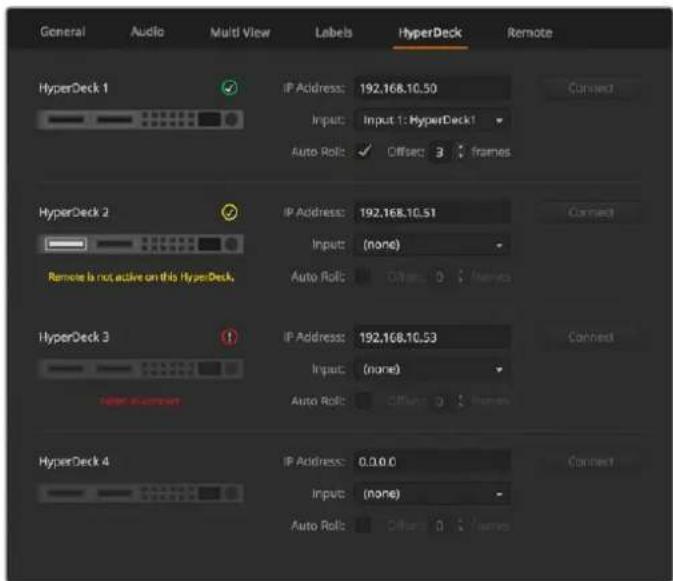Click Connect button for HyperDeck 2
673x581 pixels.
click(x=591, y=212)
